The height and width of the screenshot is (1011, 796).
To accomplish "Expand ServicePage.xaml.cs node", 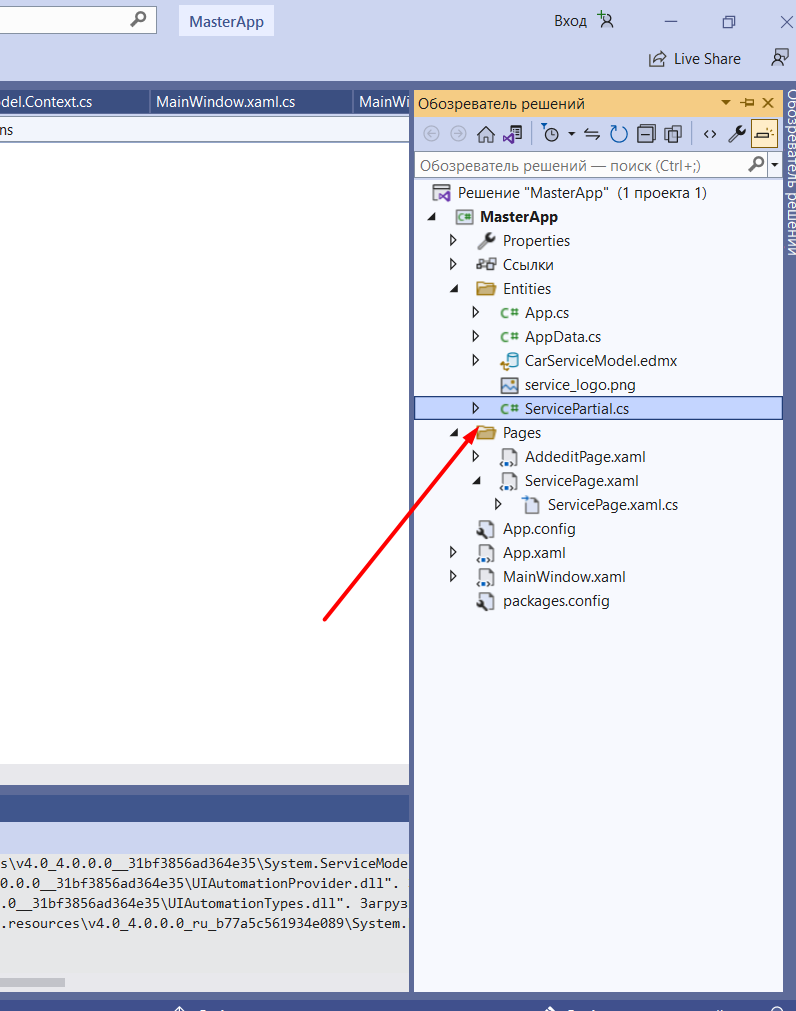I will [498, 504].
